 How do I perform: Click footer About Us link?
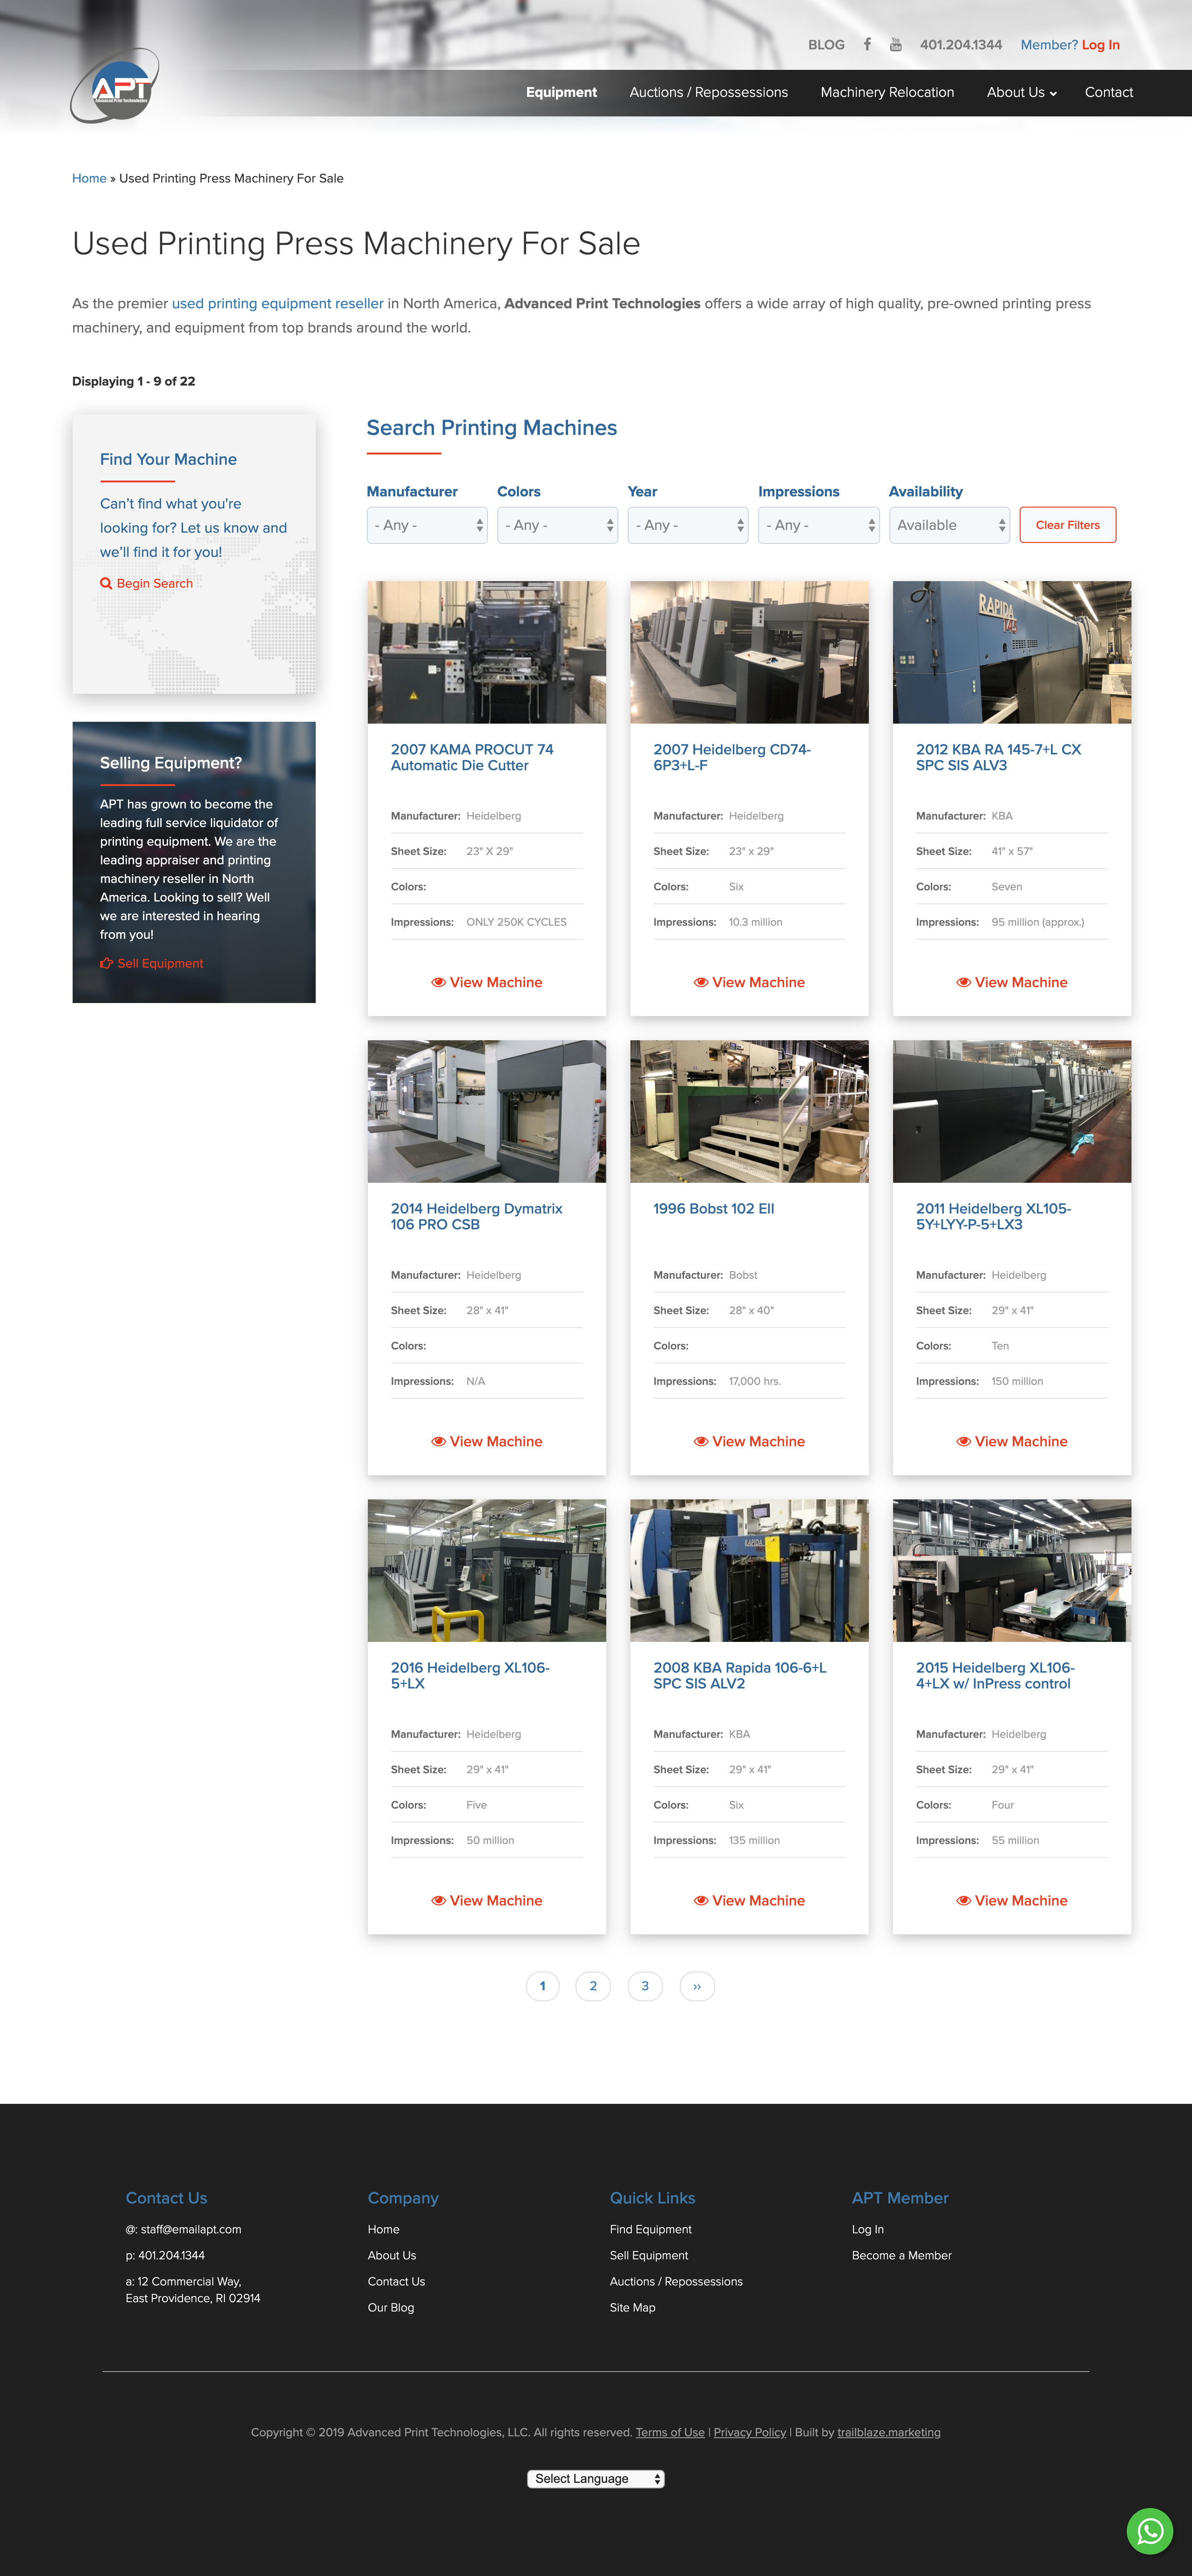pos(391,2255)
